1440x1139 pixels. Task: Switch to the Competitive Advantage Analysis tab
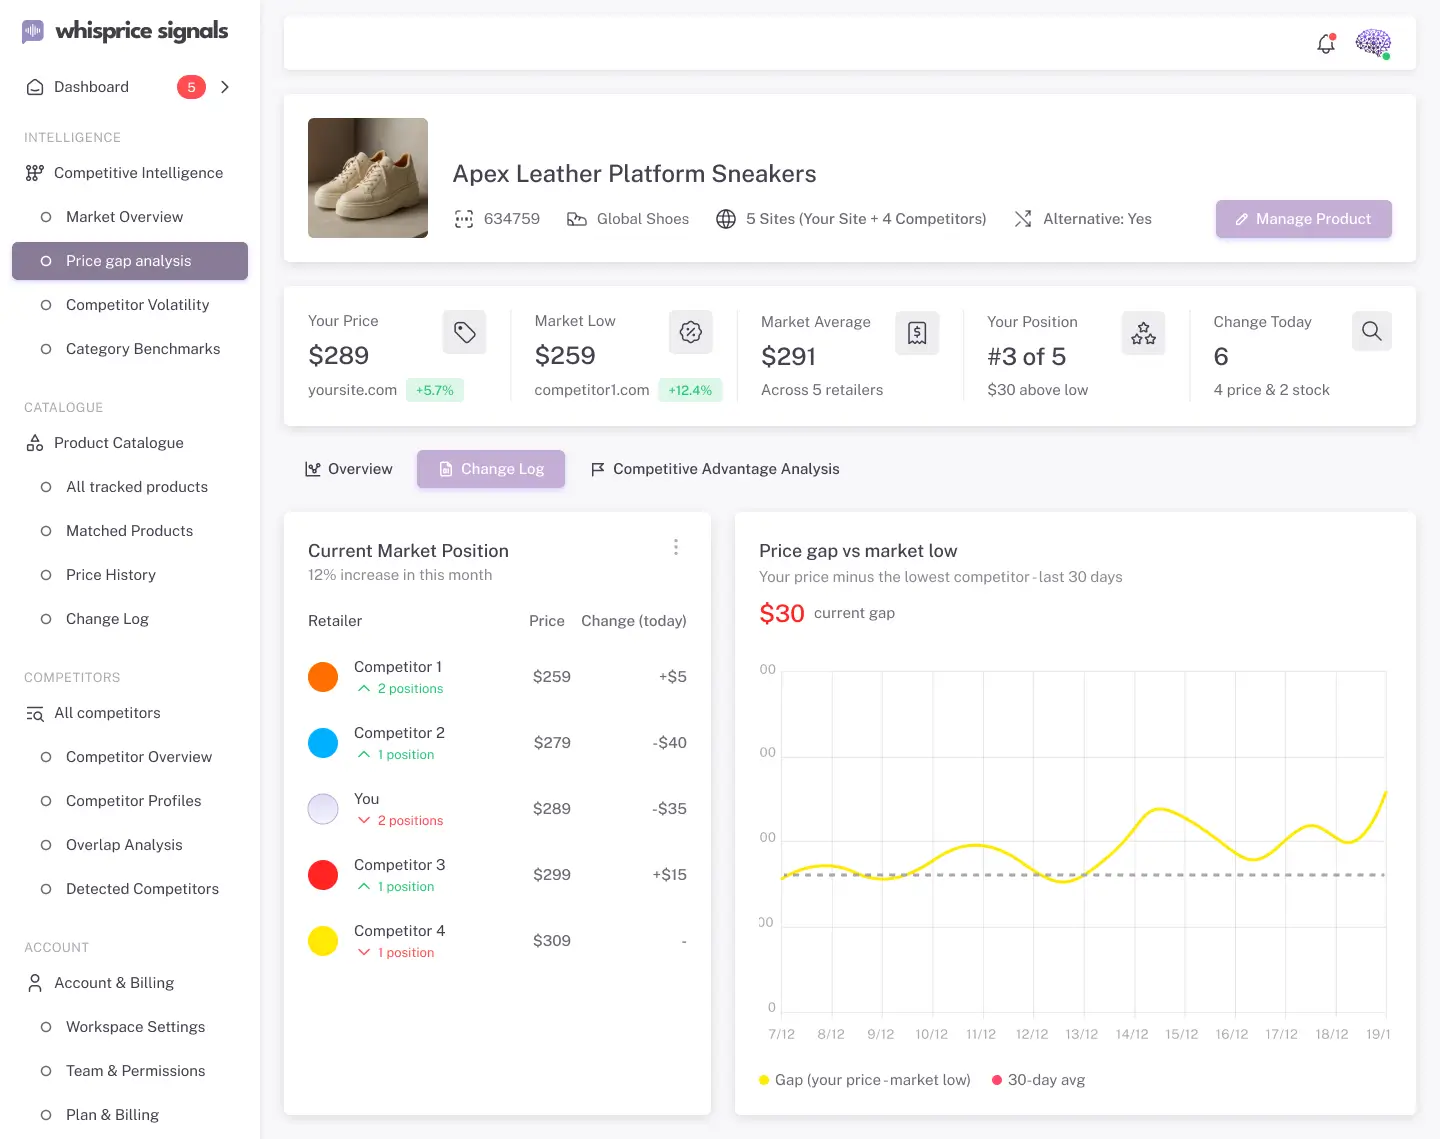[715, 468]
